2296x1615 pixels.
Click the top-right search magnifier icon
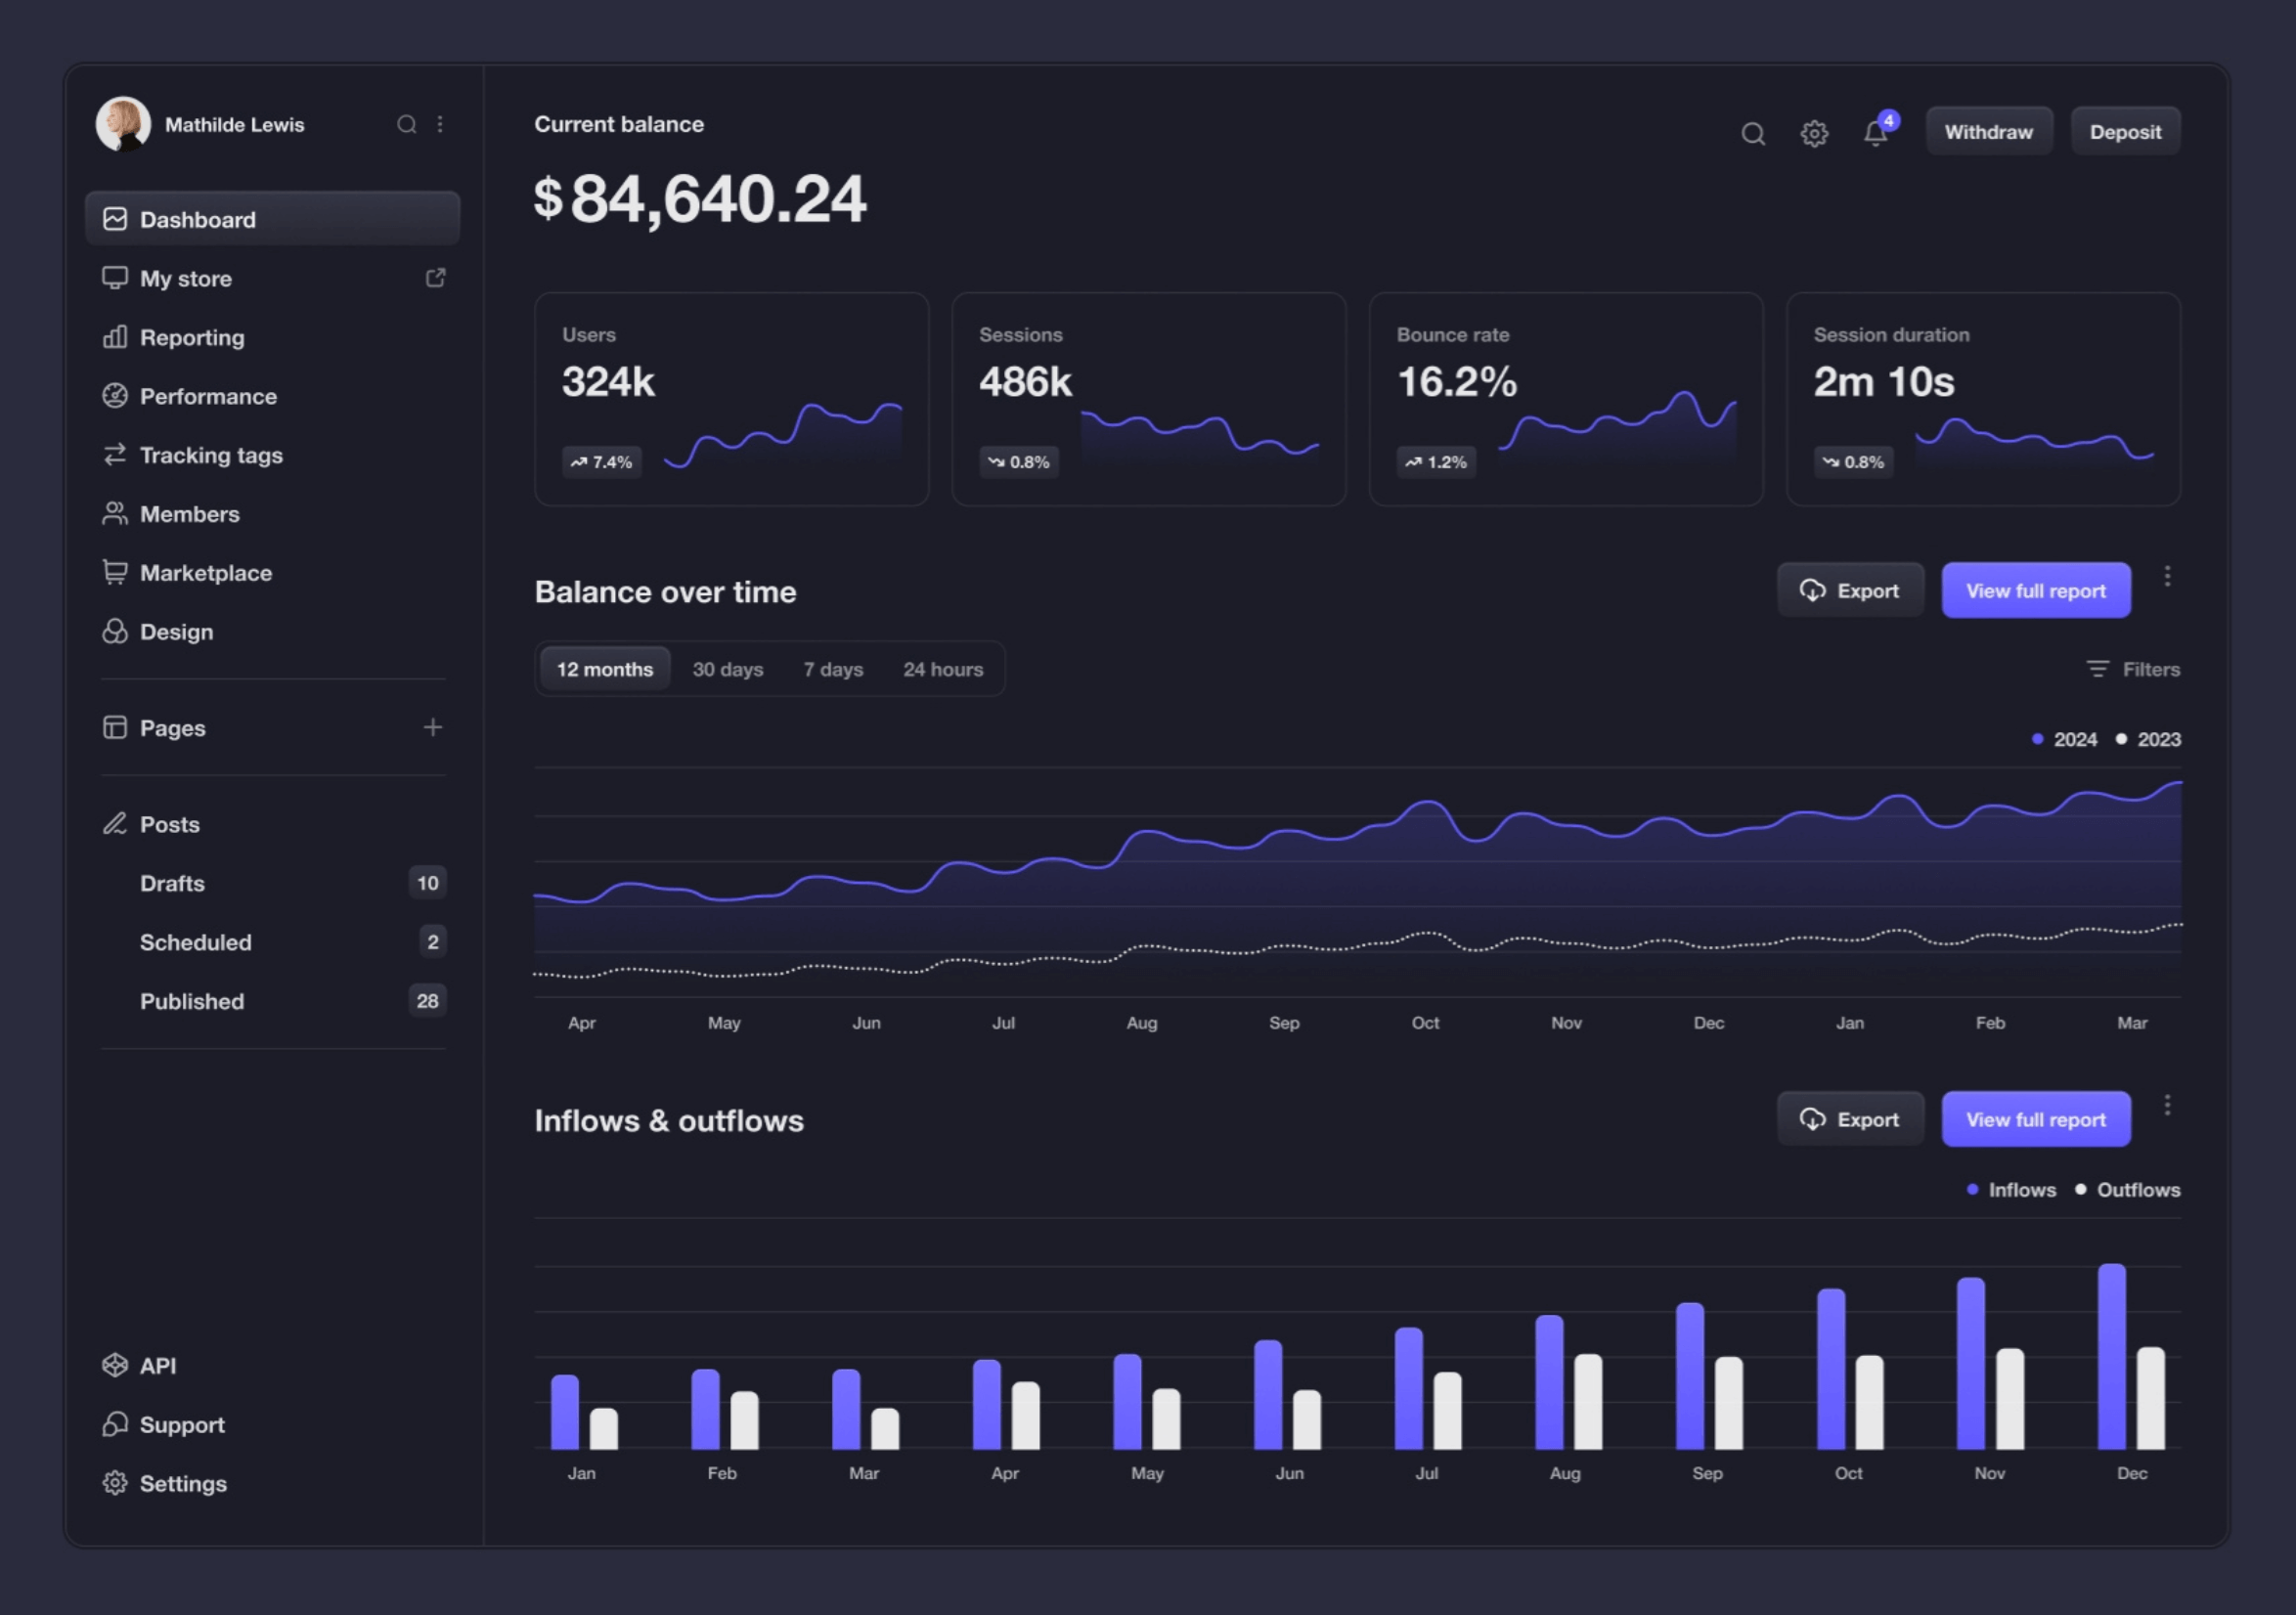[1752, 133]
